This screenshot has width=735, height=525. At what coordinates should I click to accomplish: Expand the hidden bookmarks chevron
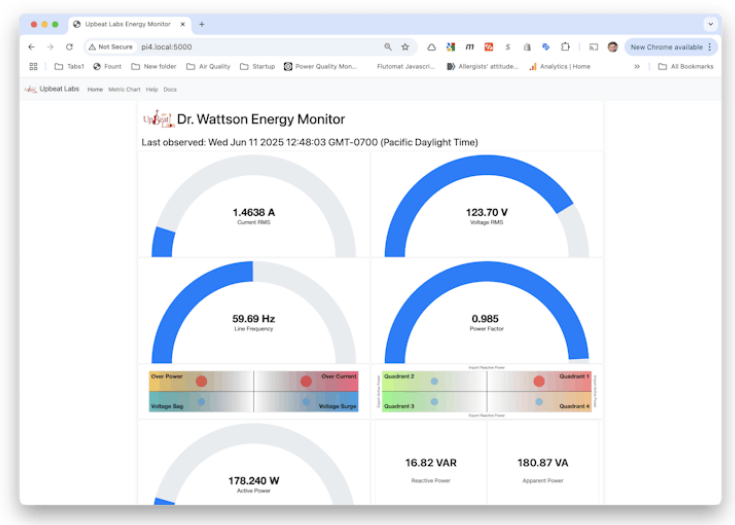(x=637, y=67)
